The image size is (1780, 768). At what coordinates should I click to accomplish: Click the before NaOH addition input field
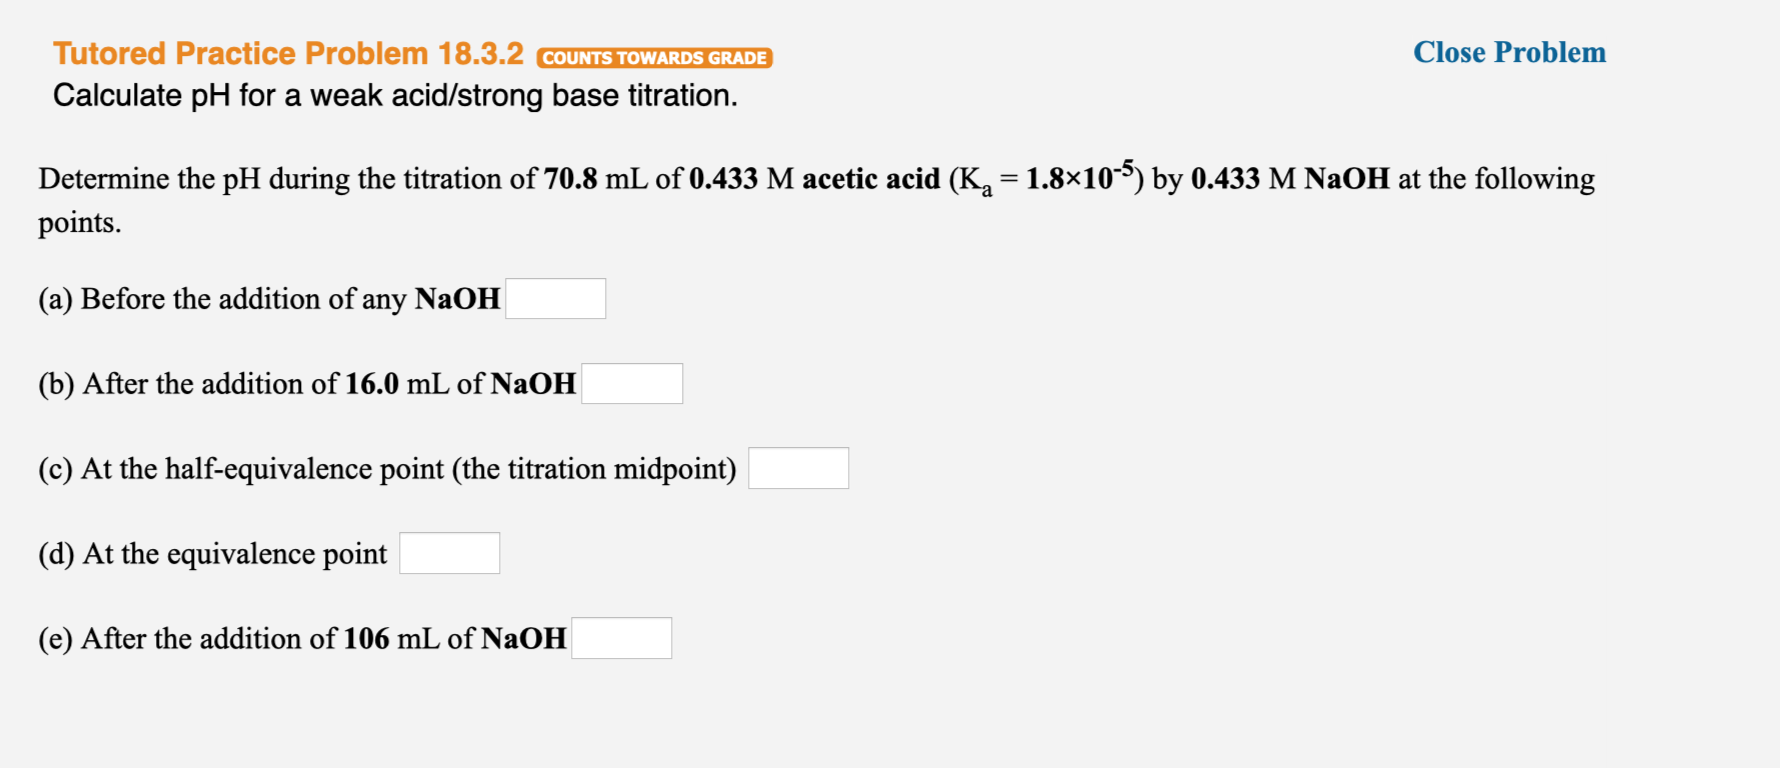[556, 297]
